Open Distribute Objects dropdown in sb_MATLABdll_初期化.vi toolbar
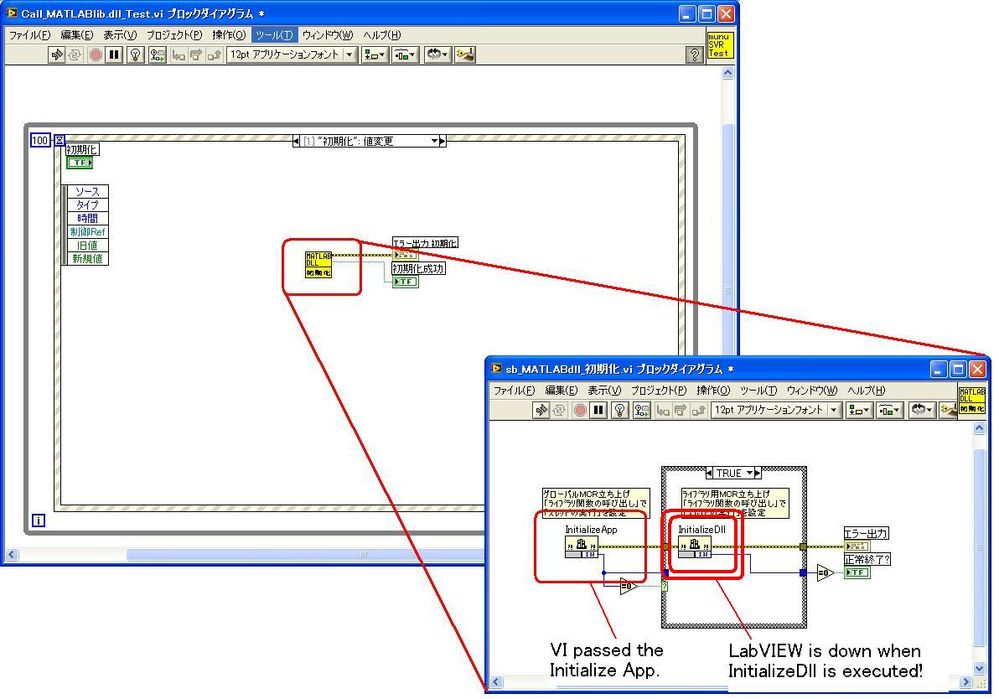This screenshot has width=999, height=699. (x=889, y=411)
